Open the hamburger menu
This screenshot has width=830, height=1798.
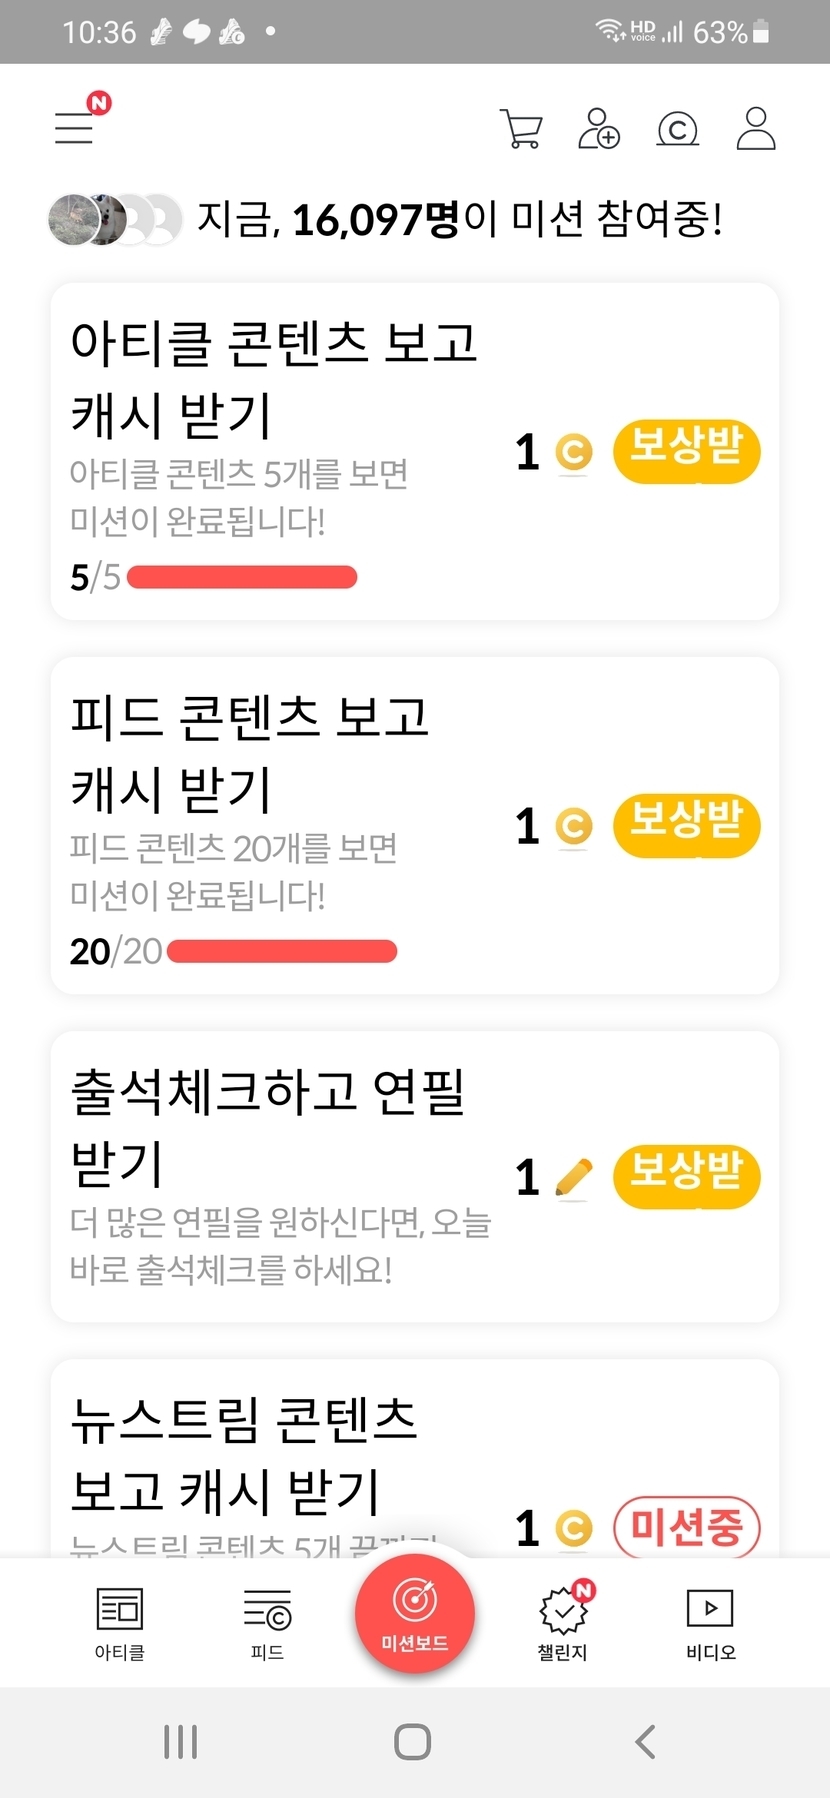coord(75,127)
